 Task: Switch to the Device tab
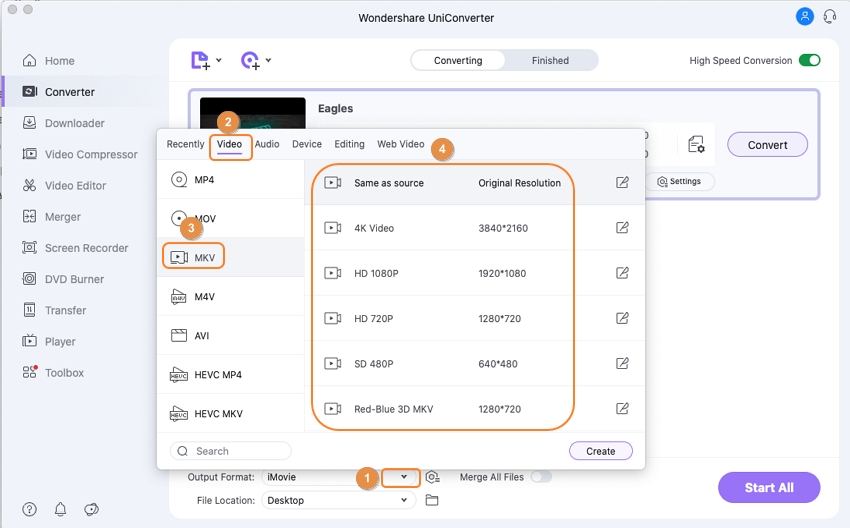pyautogui.click(x=307, y=144)
